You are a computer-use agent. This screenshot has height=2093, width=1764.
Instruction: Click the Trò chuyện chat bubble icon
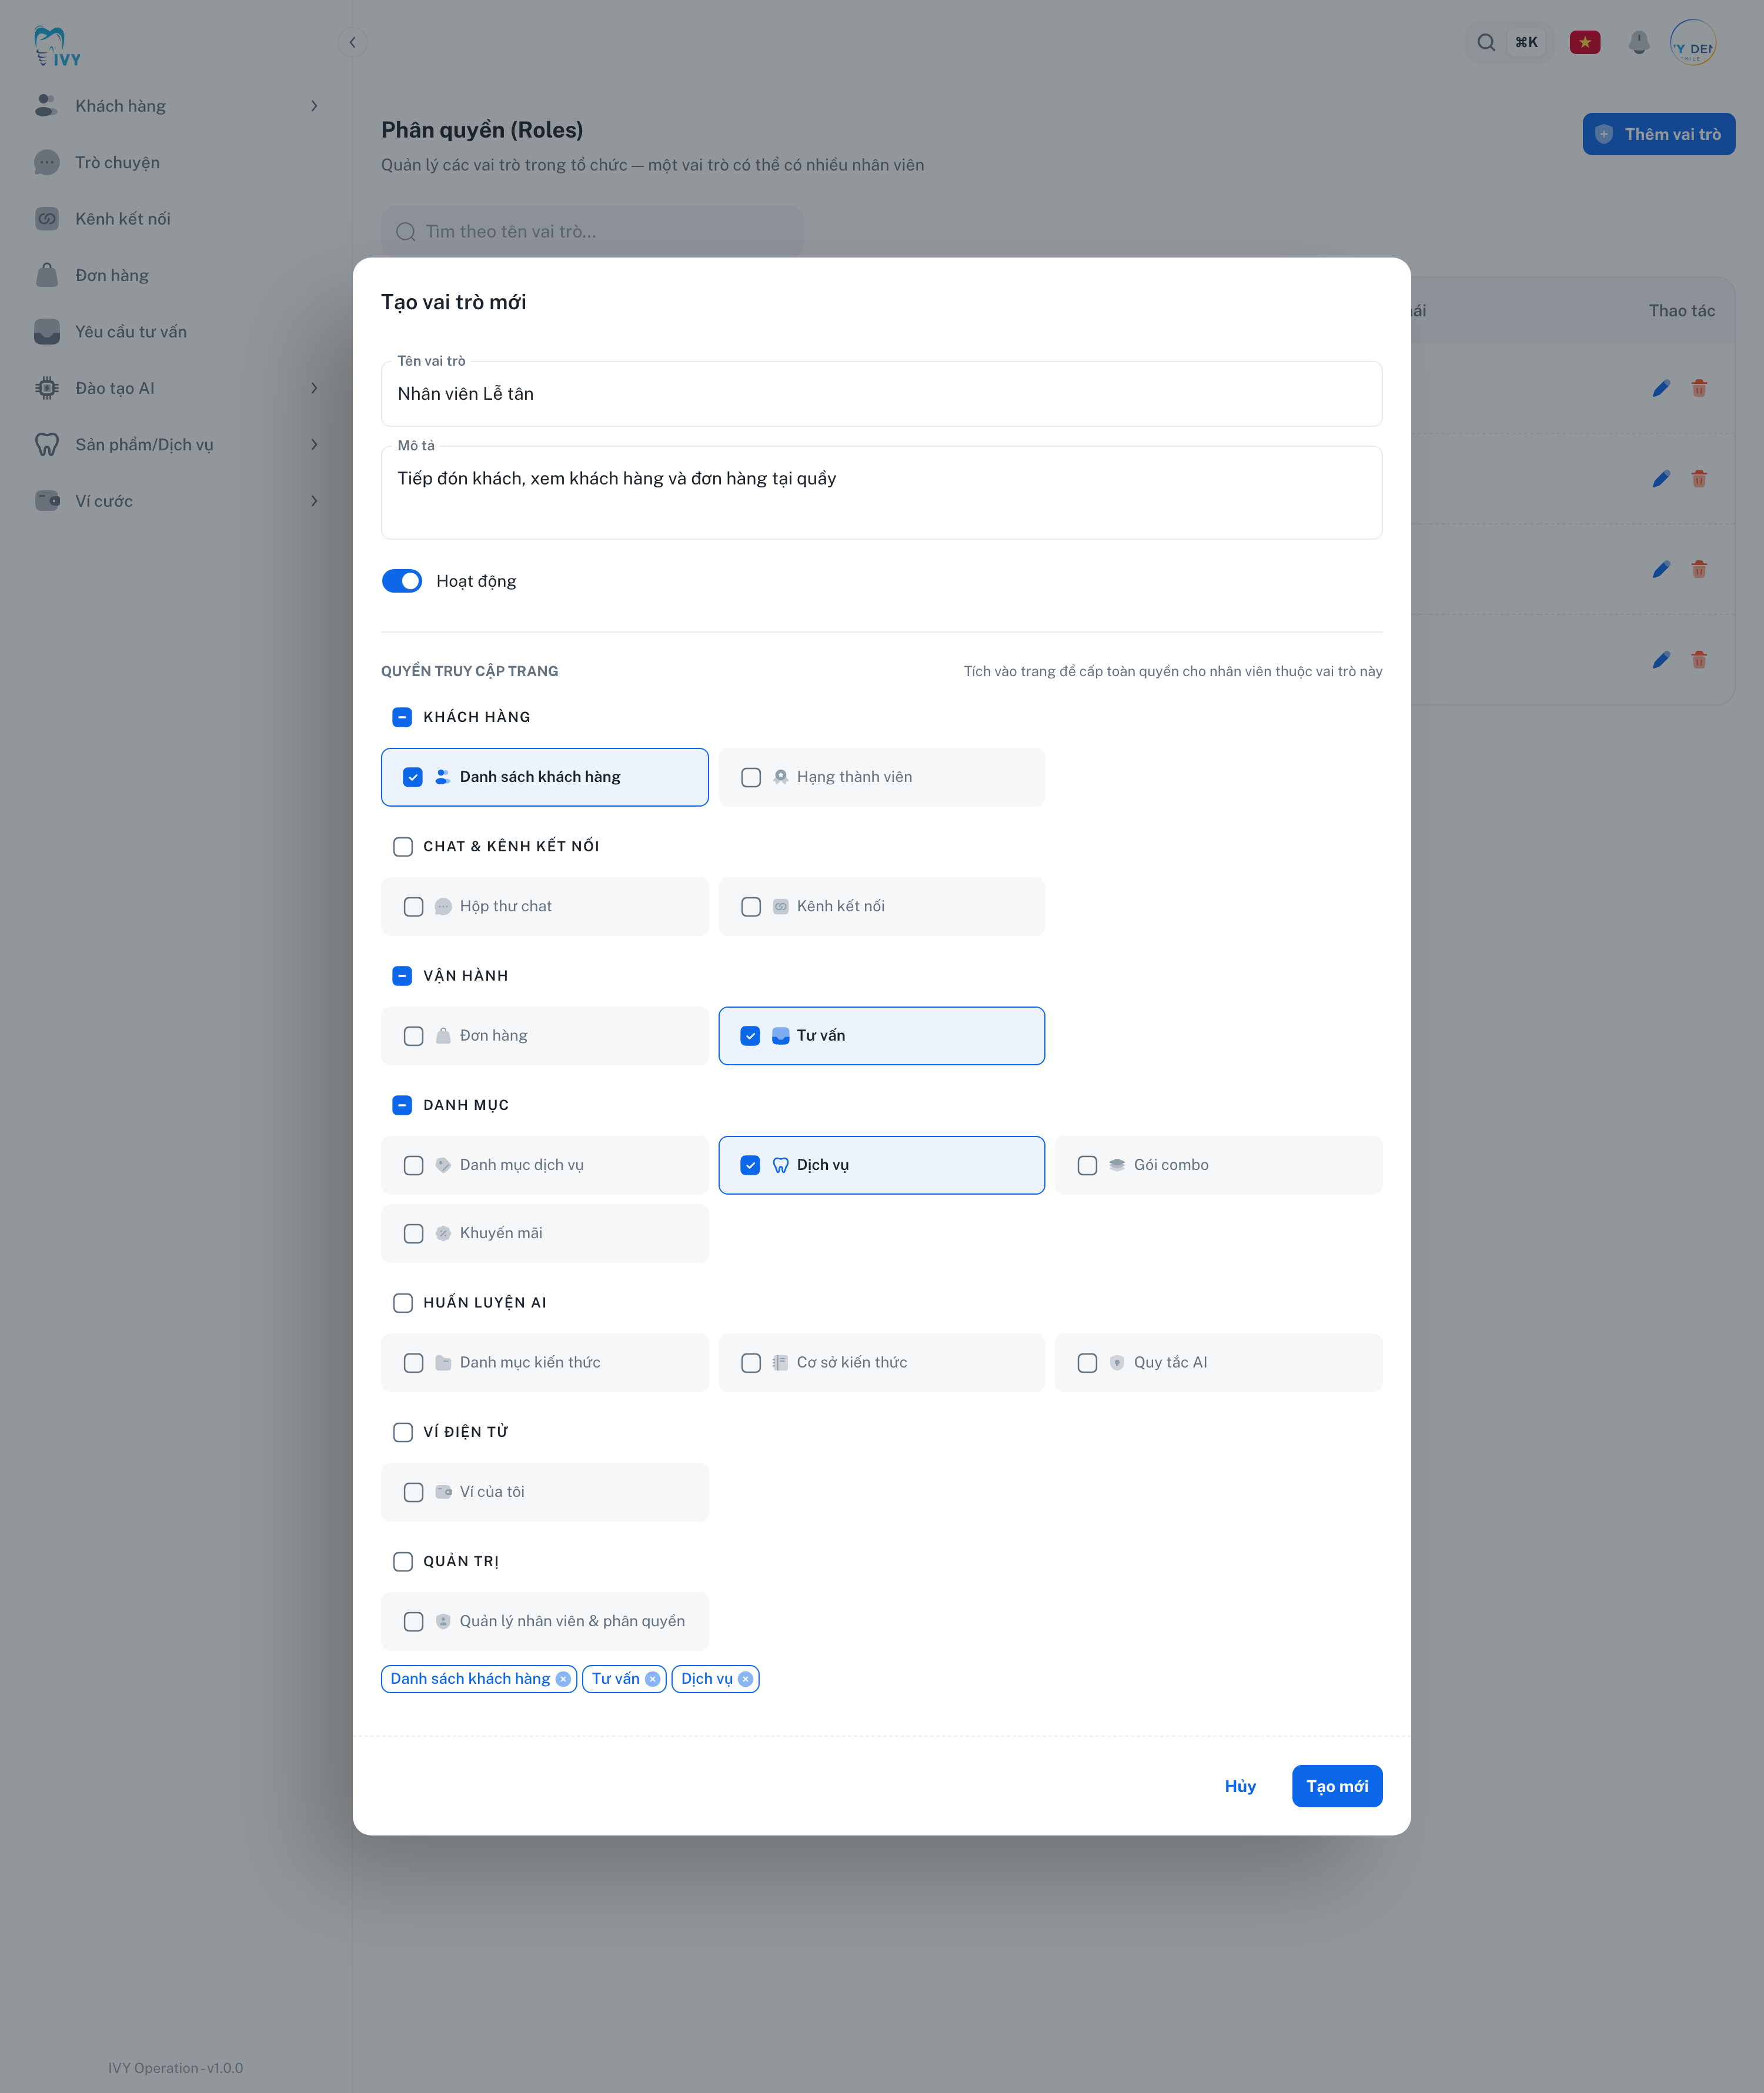pyautogui.click(x=46, y=162)
